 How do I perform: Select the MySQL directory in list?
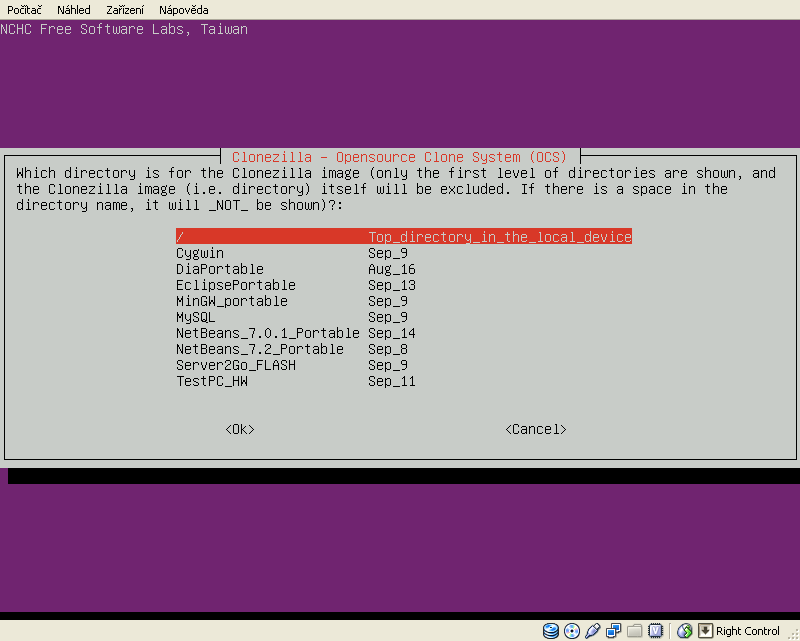click(x=195, y=317)
